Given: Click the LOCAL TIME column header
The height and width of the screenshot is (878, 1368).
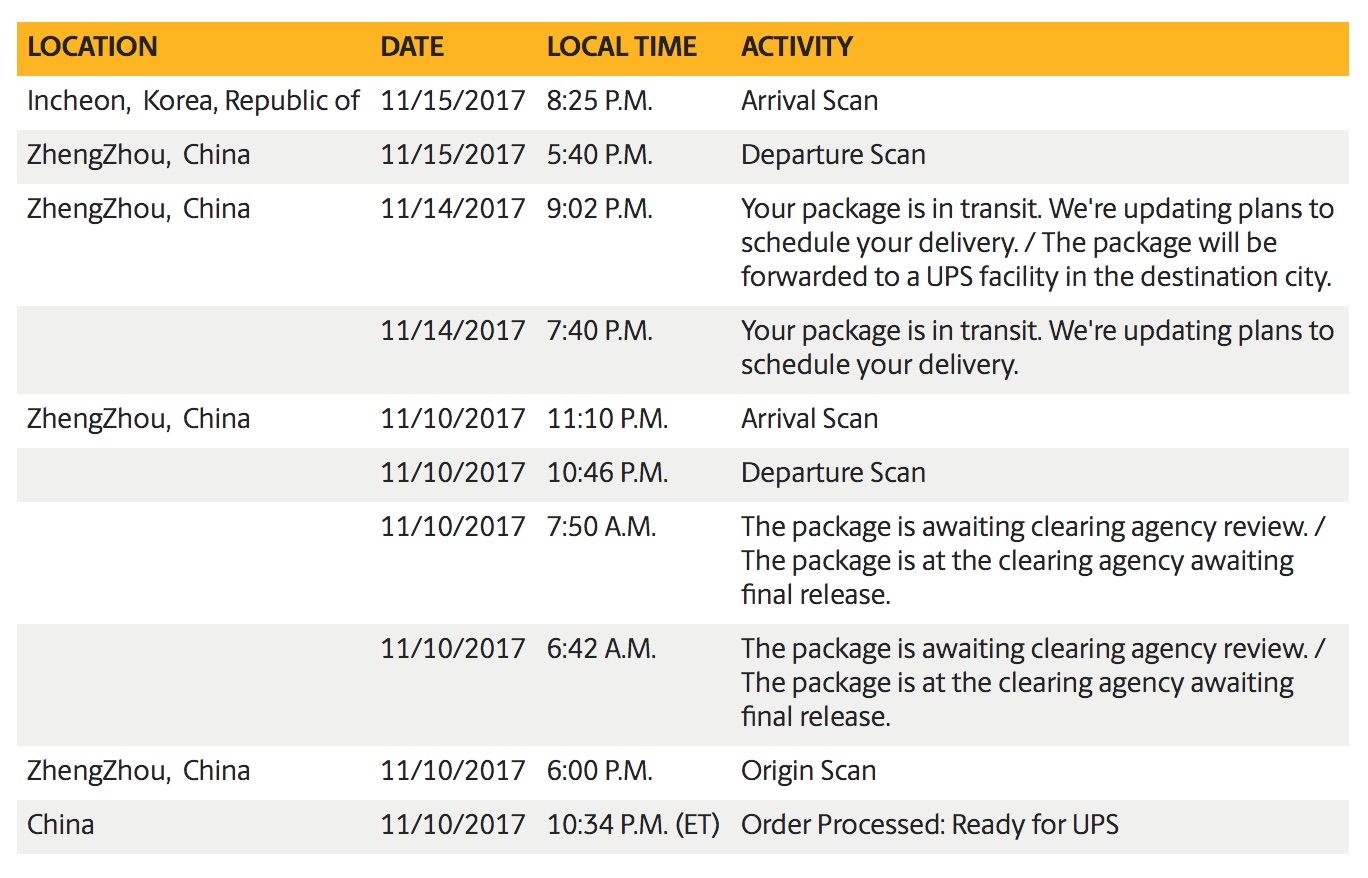Looking at the screenshot, I should coord(621,47).
